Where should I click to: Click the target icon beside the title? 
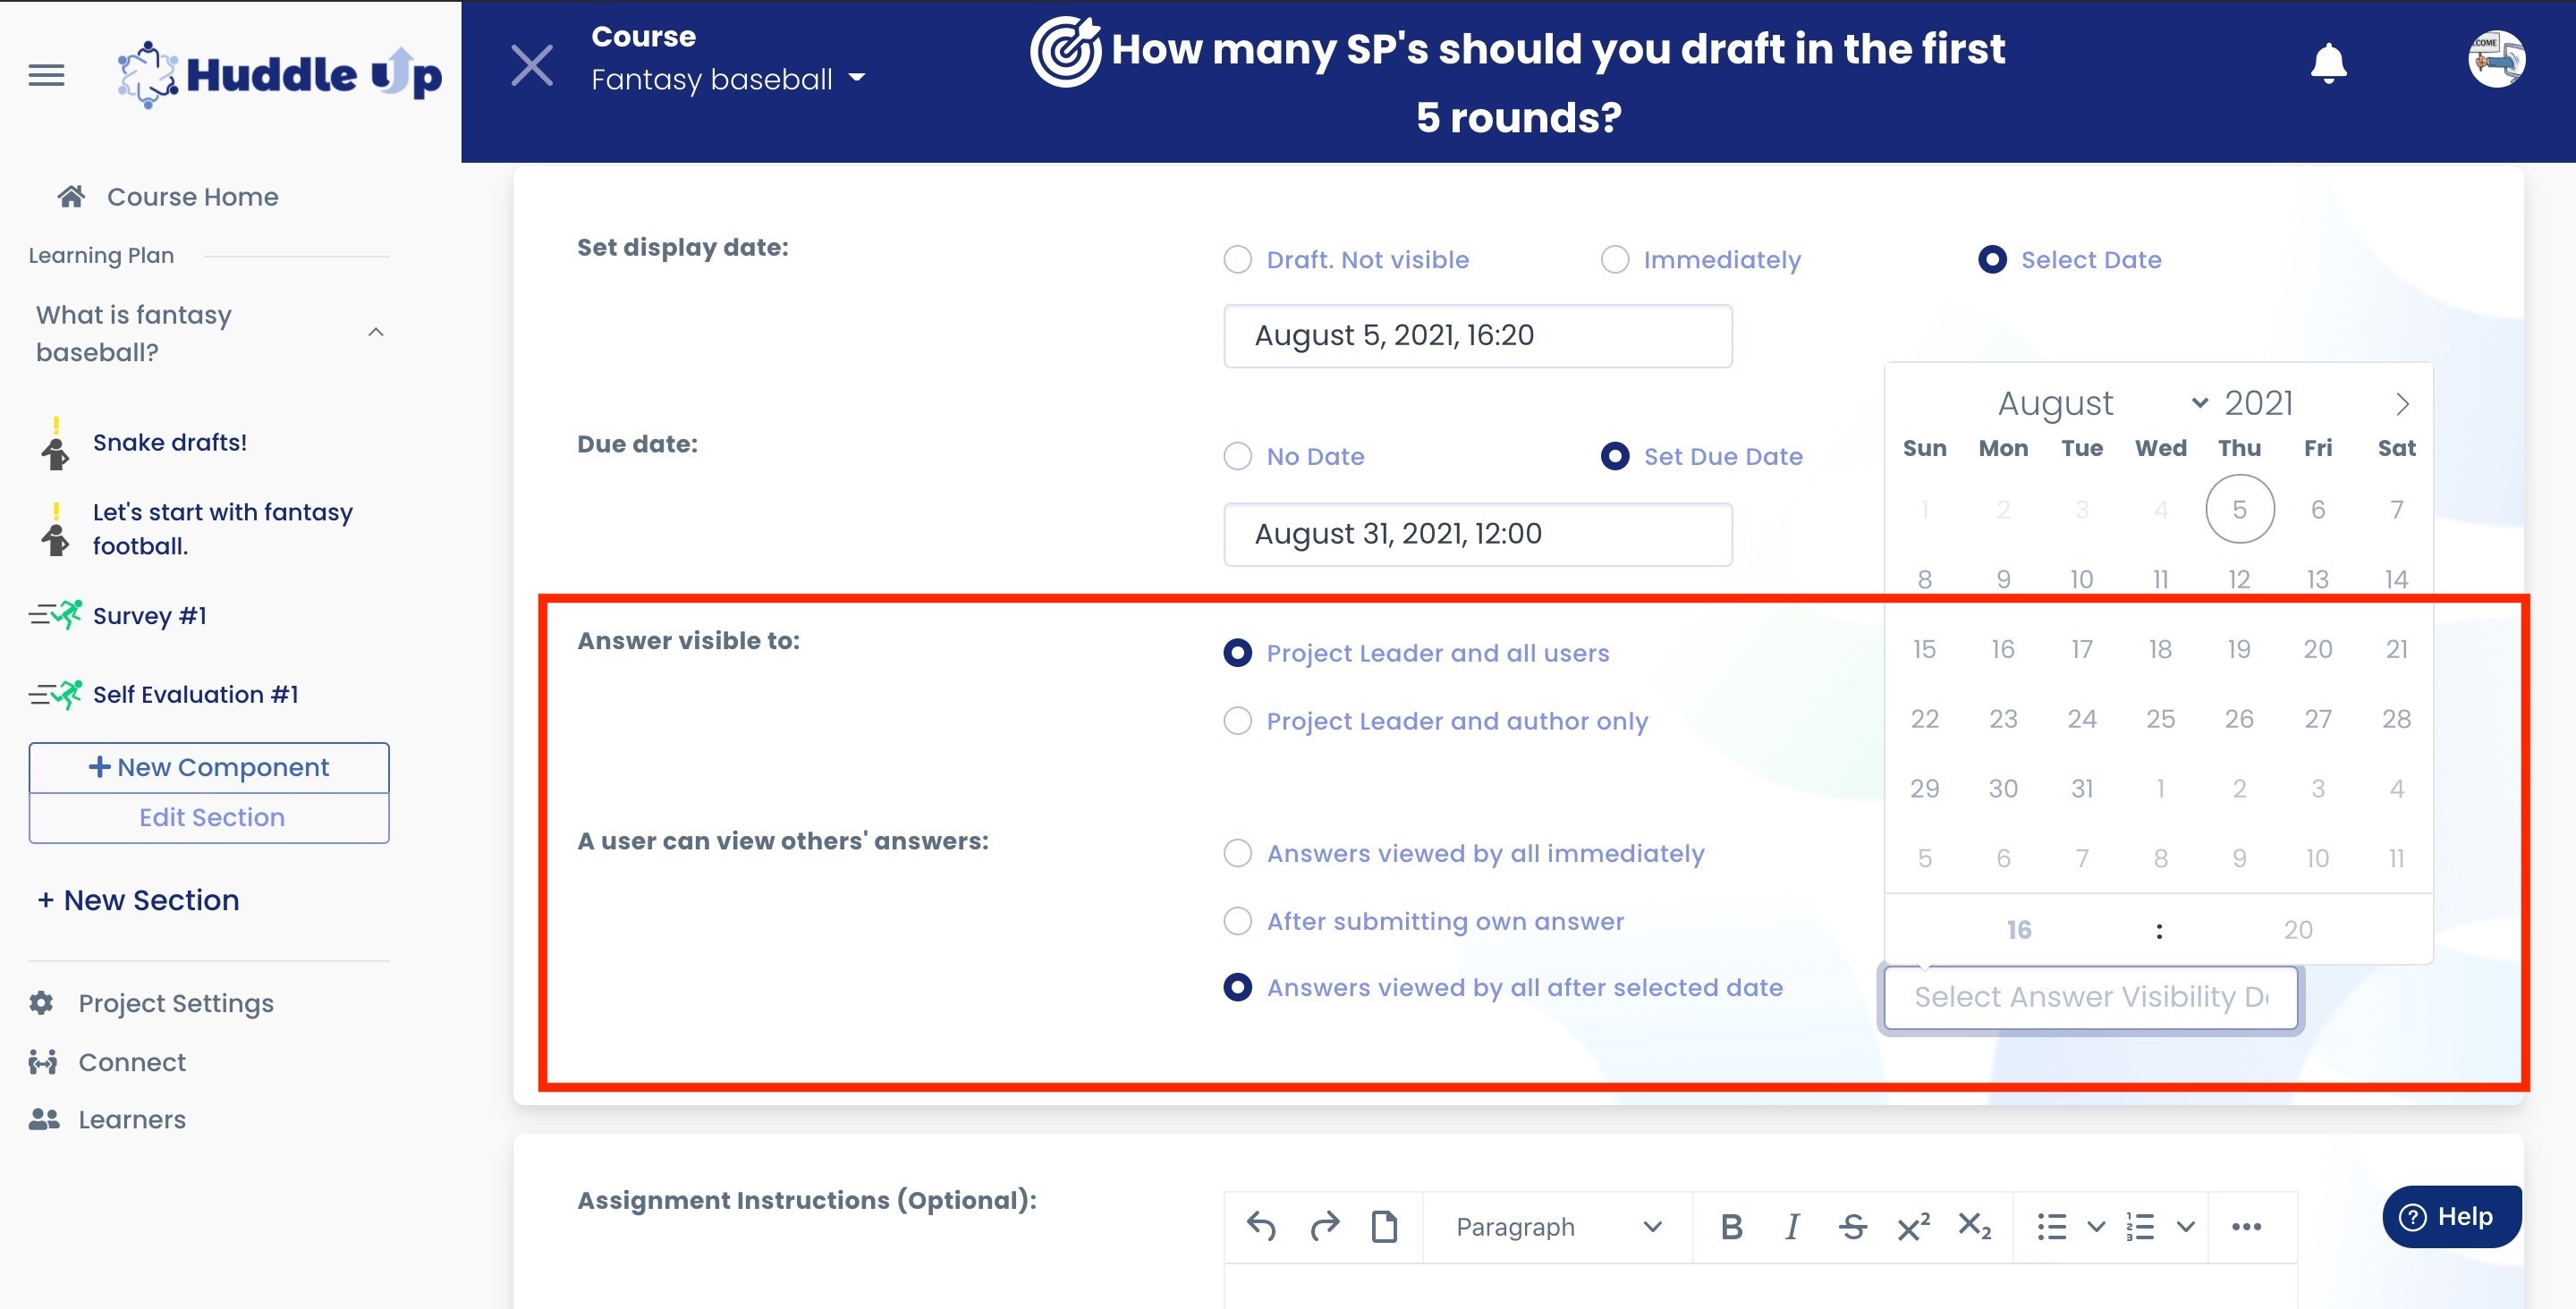(x=1066, y=51)
